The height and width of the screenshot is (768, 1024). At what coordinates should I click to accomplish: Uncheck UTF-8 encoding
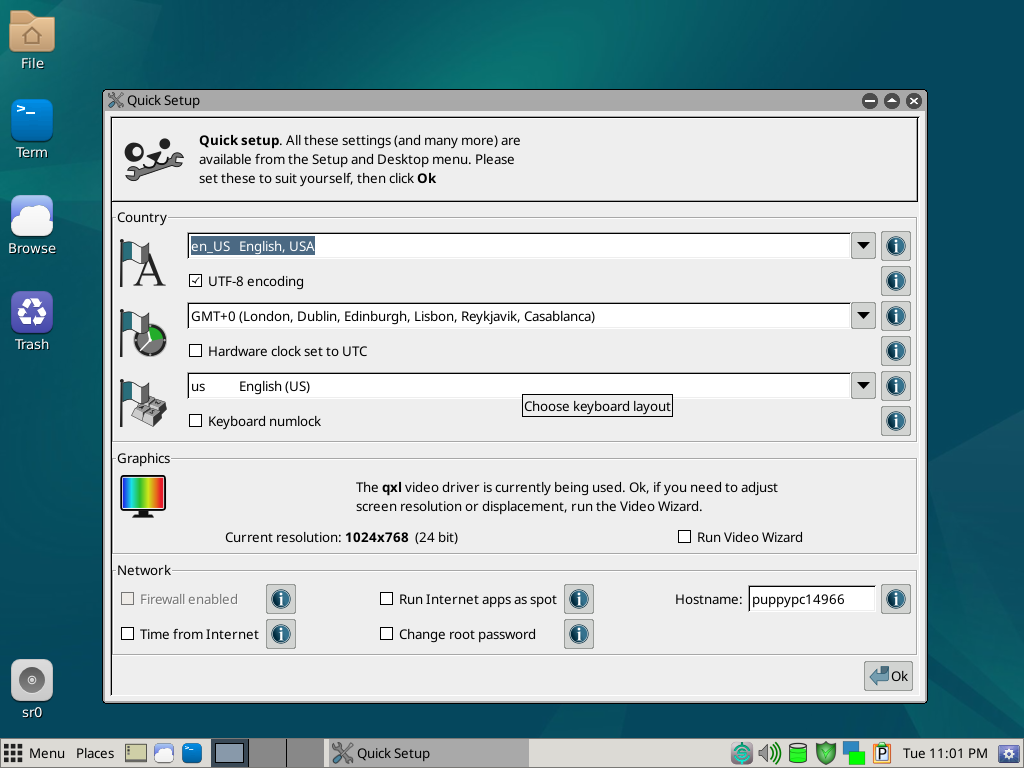(195, 281)
